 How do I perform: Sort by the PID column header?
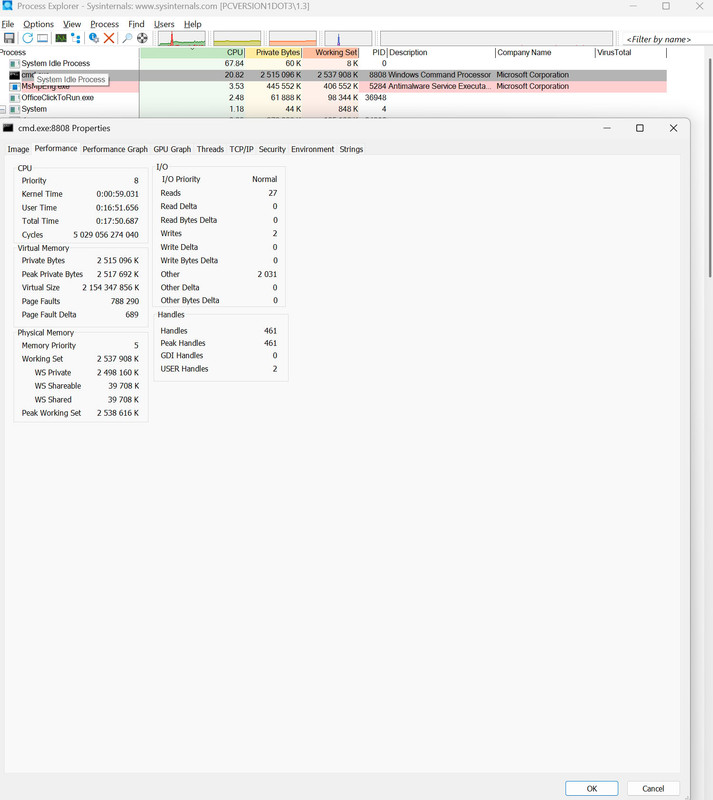(x=374, y=53)
